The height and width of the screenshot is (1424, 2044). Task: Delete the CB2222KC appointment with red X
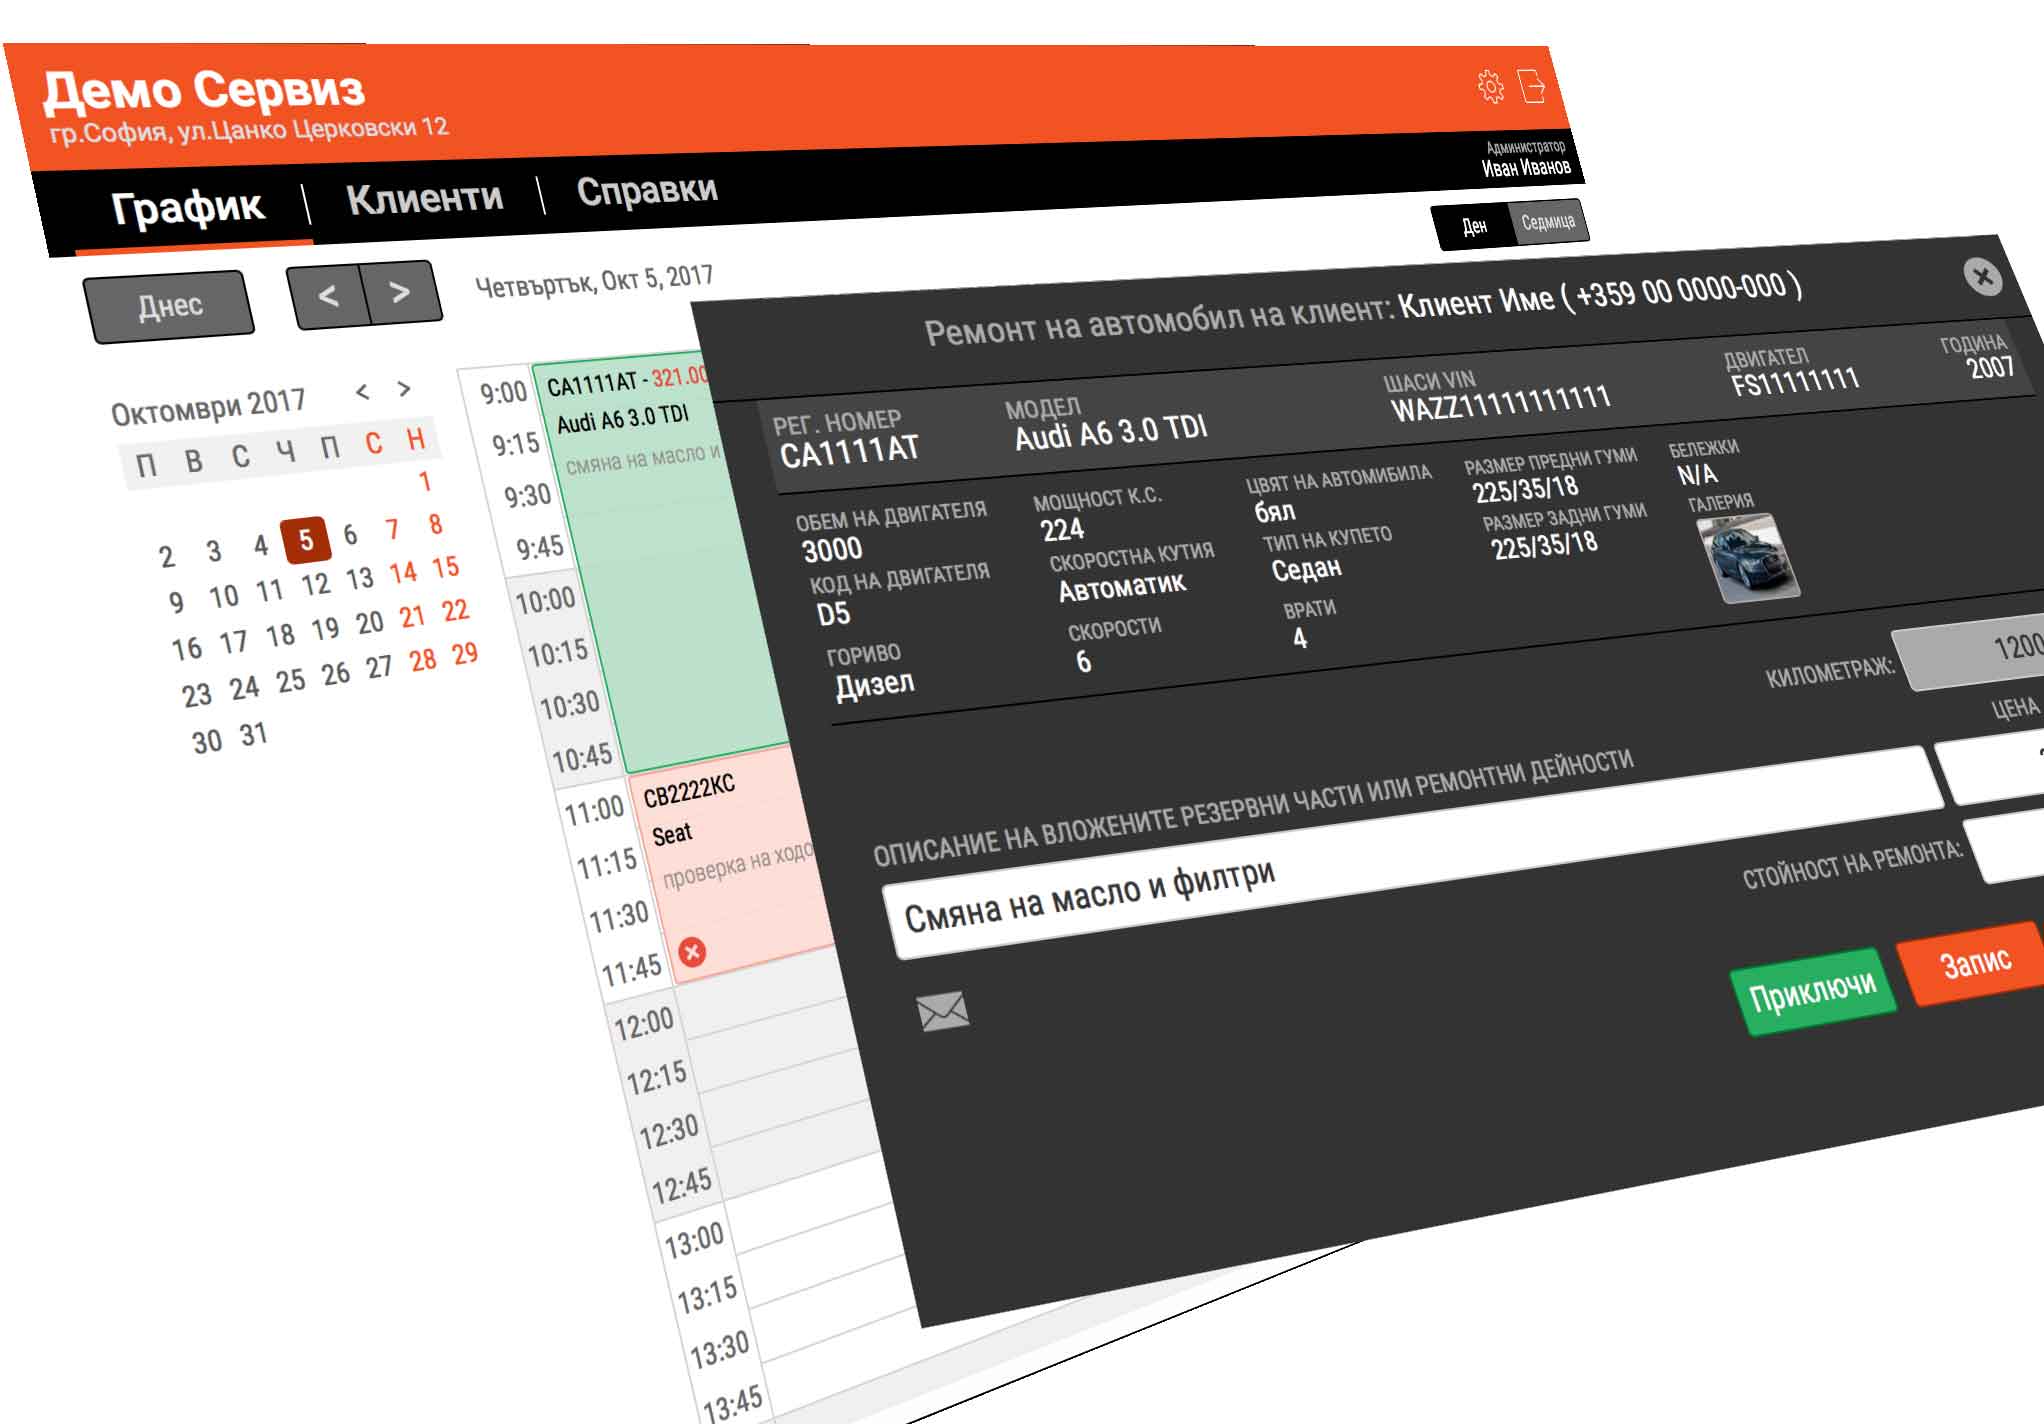pyautogui.click(x=692, y=951)
